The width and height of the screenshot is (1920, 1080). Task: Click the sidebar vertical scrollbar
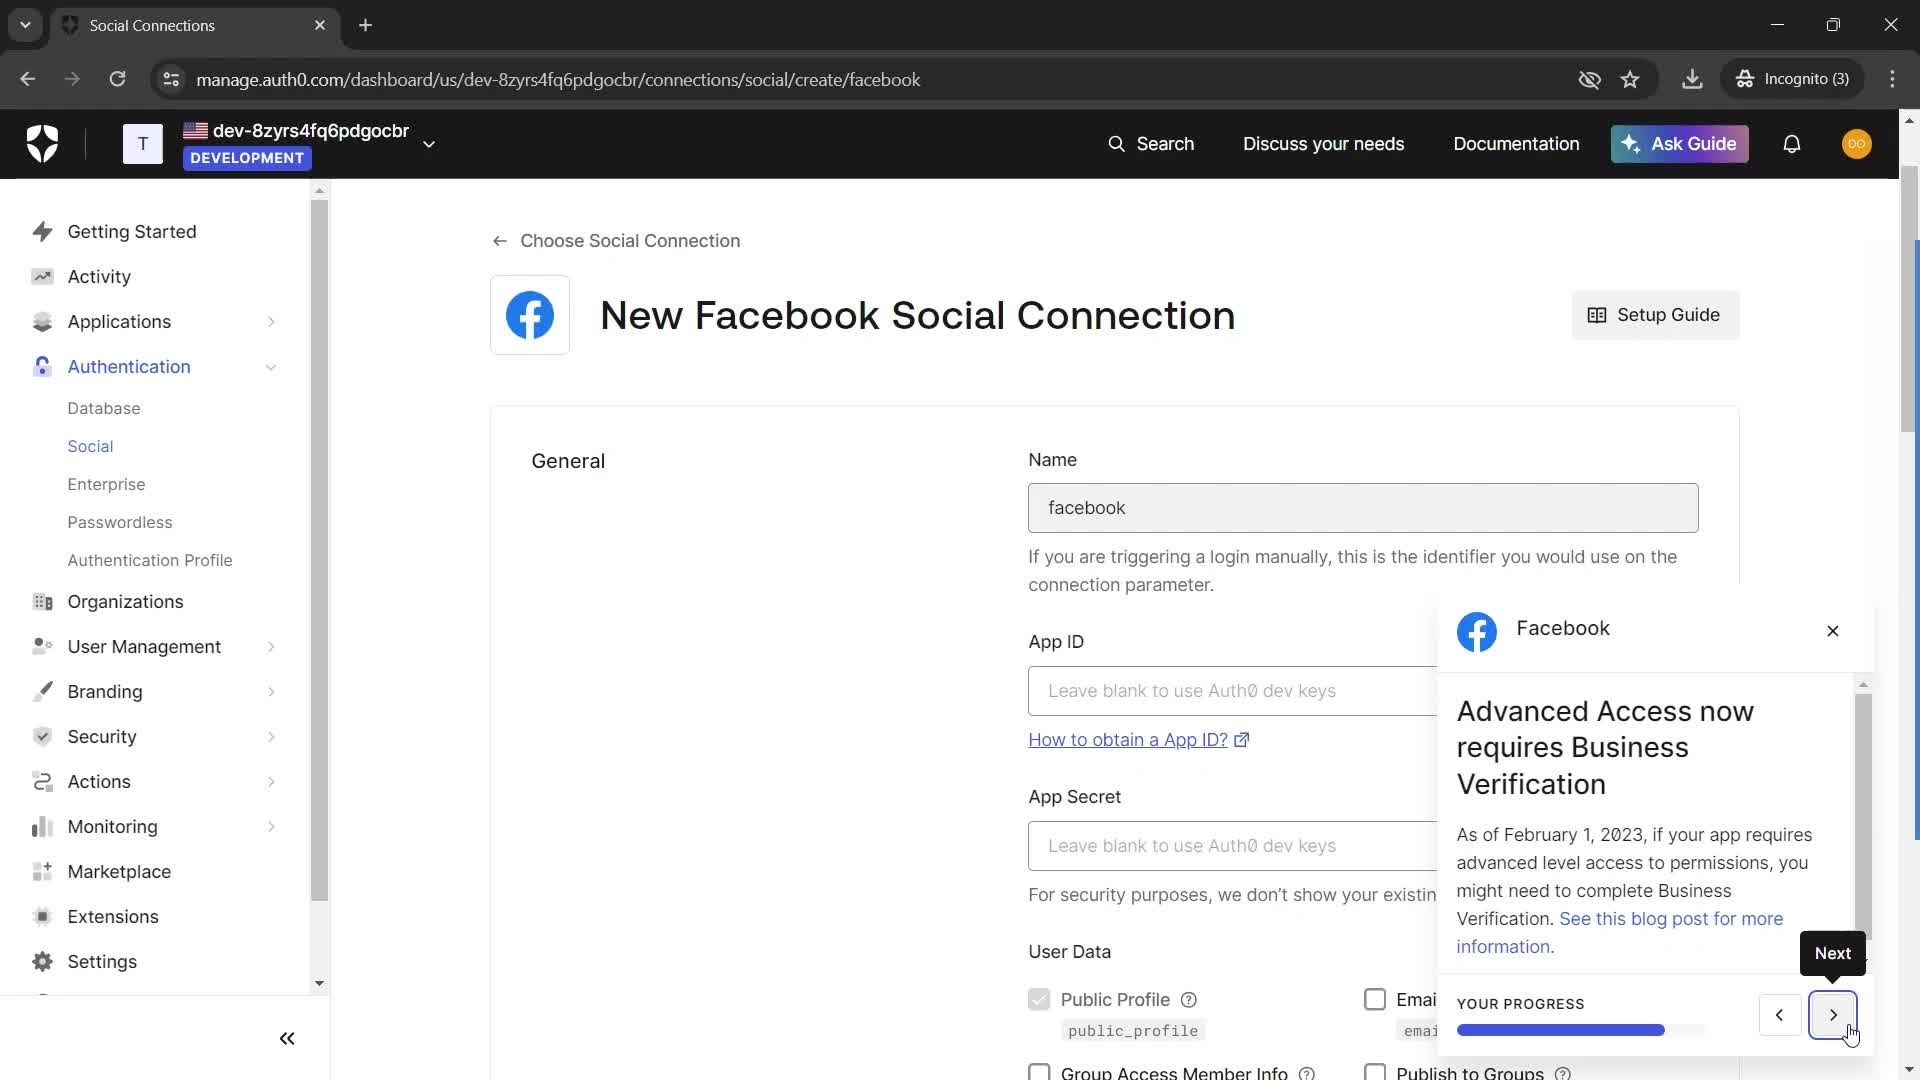[319, 550]
